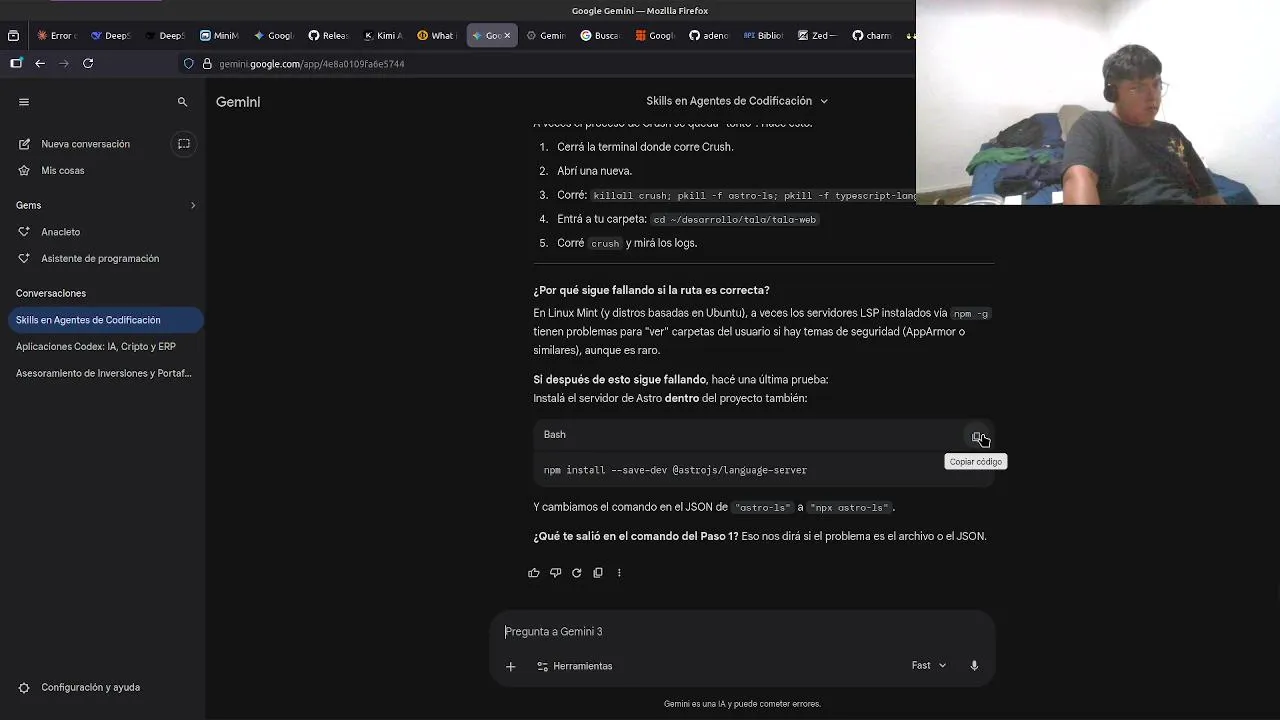Click the thumbs up icon on the response

click(x=534, y=573)
